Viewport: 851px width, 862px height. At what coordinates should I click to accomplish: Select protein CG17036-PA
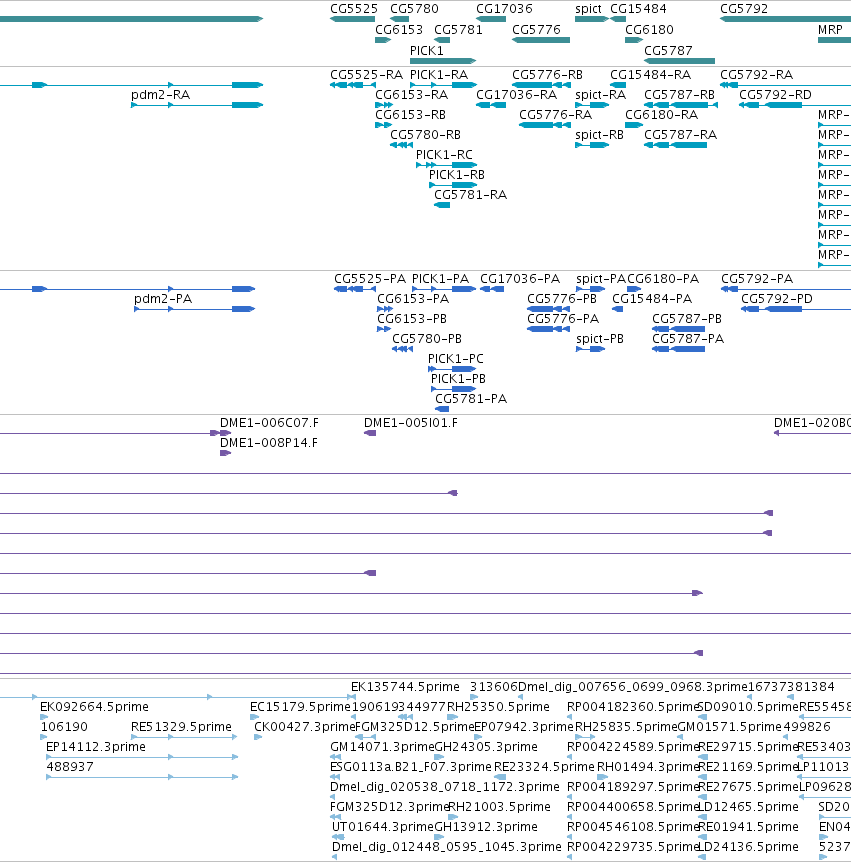[x=520, y=279]
